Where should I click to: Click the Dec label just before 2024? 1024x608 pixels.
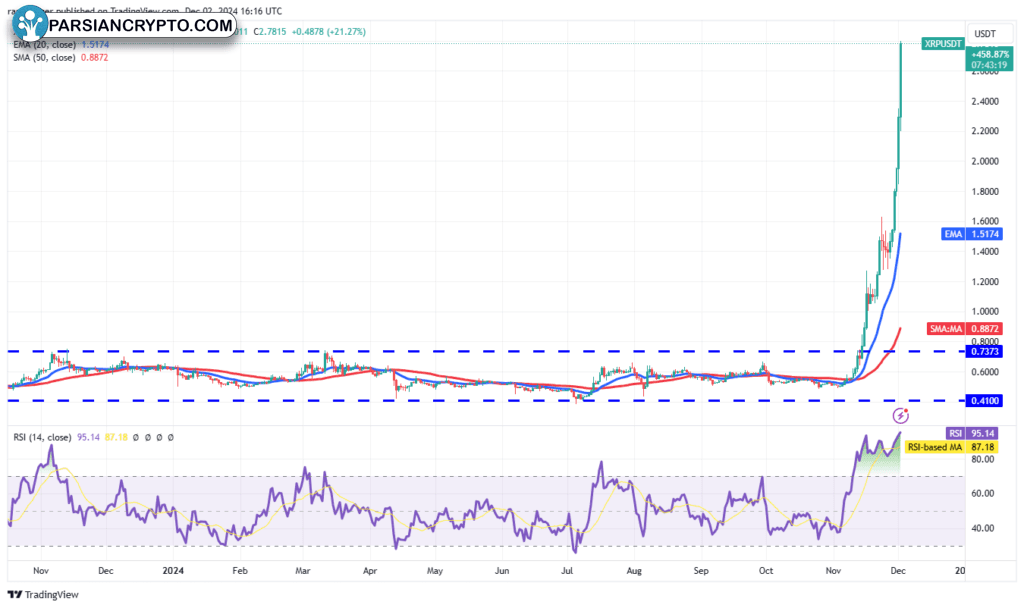[x=105, y=571]
